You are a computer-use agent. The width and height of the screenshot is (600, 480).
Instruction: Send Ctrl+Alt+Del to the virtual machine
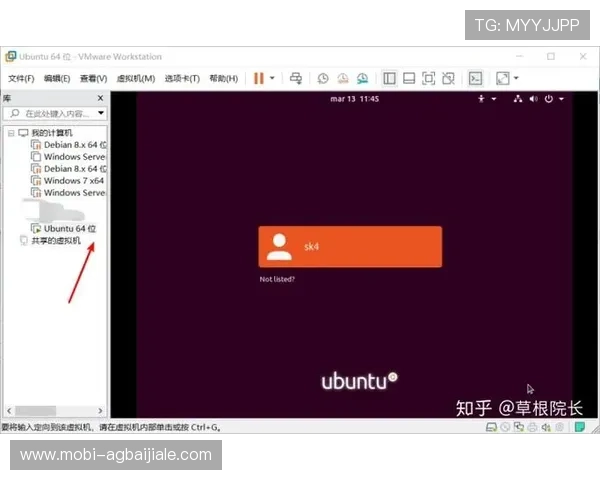point(295,78)
